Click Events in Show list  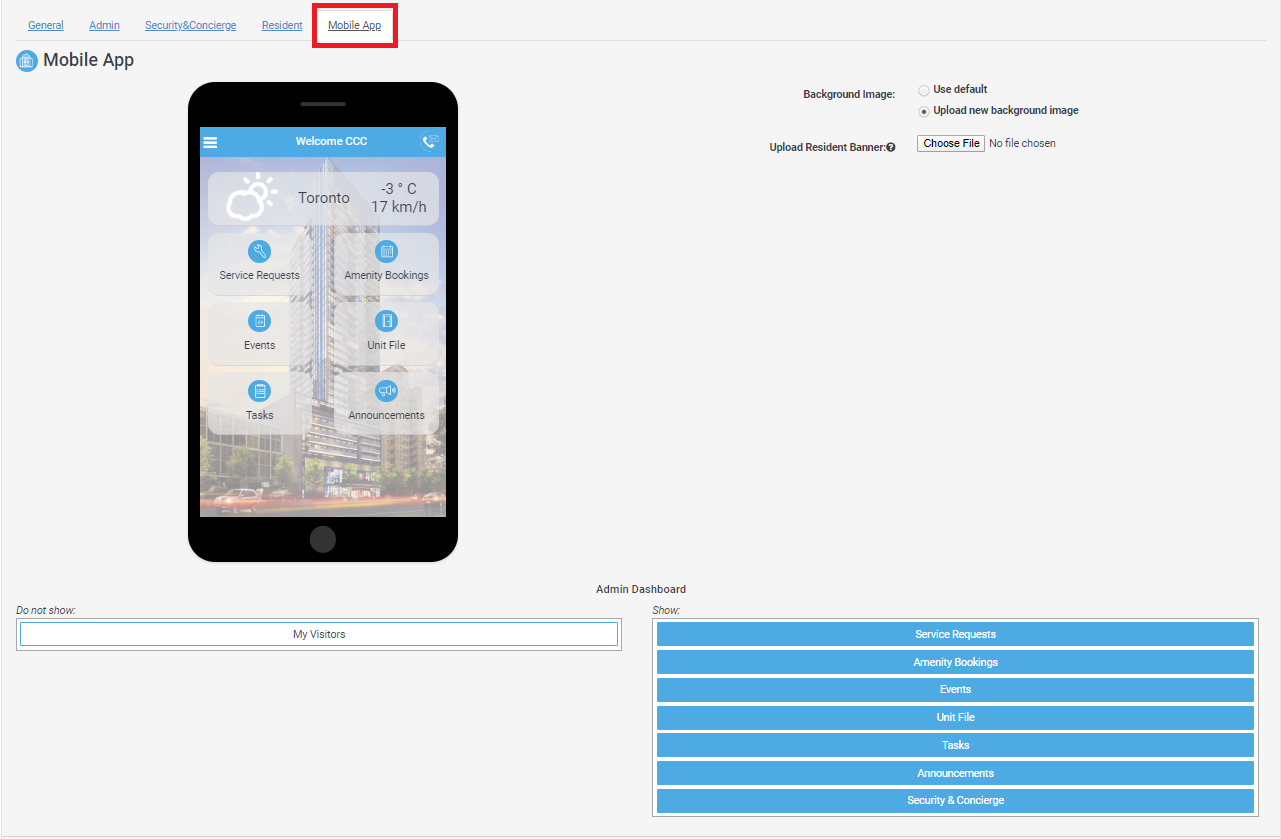[955, 689]
